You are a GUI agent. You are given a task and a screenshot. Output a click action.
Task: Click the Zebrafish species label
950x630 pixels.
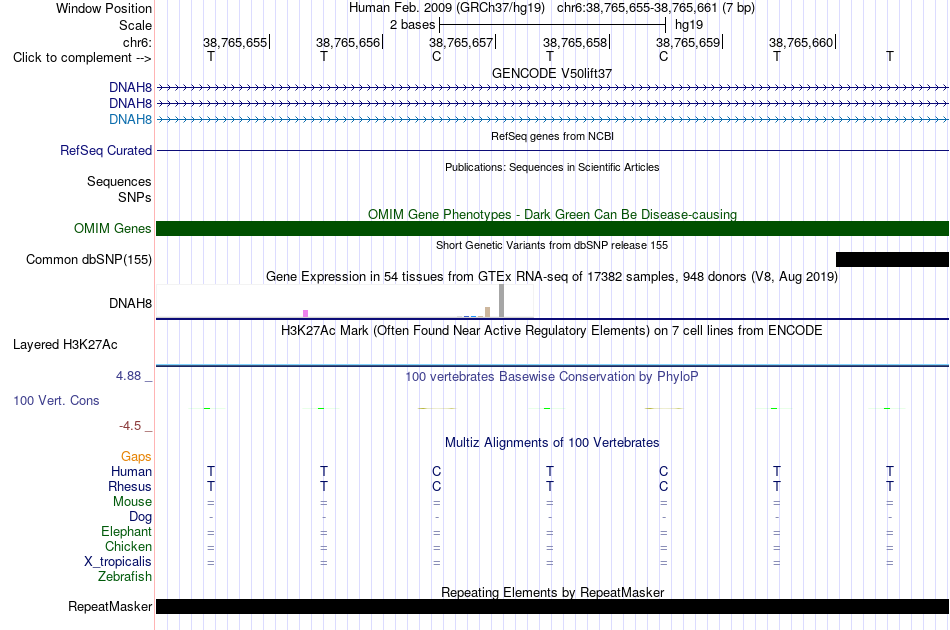point(125,576)
